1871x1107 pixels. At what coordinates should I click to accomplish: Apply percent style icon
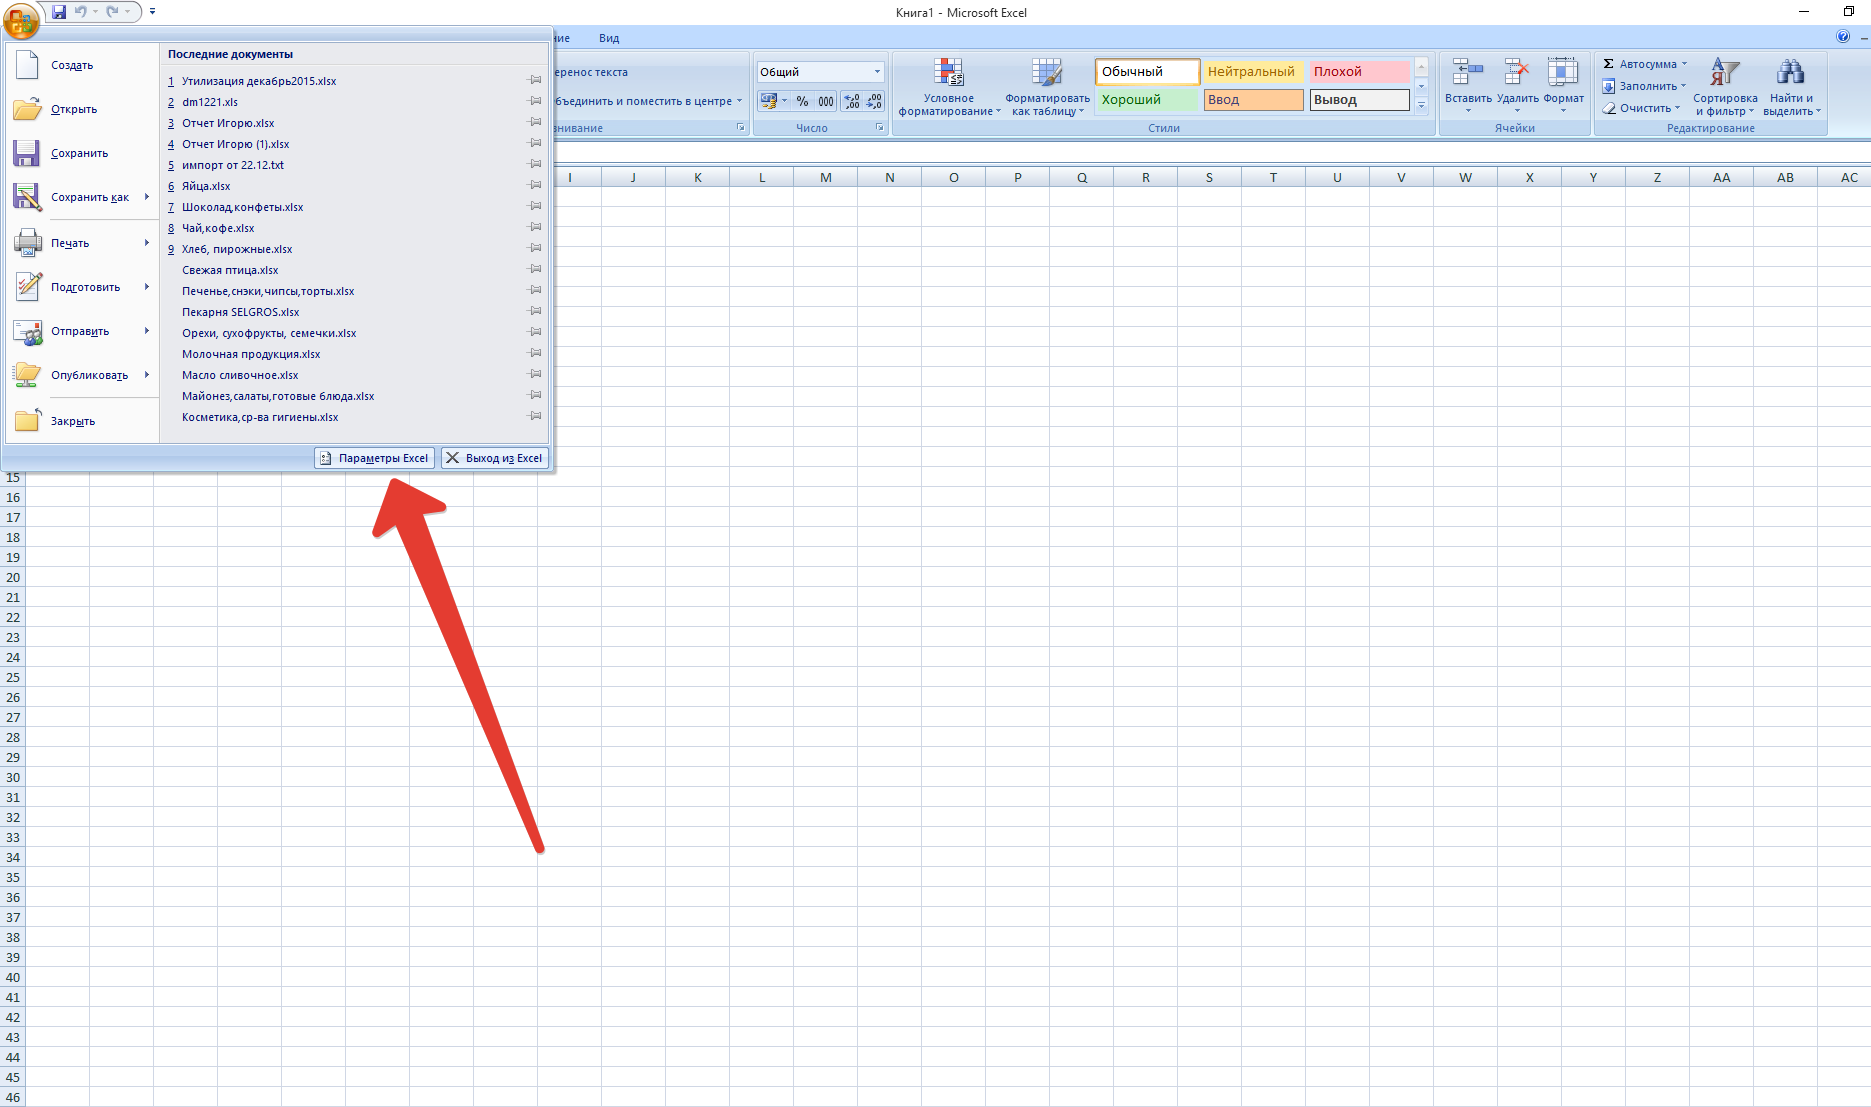802,101
